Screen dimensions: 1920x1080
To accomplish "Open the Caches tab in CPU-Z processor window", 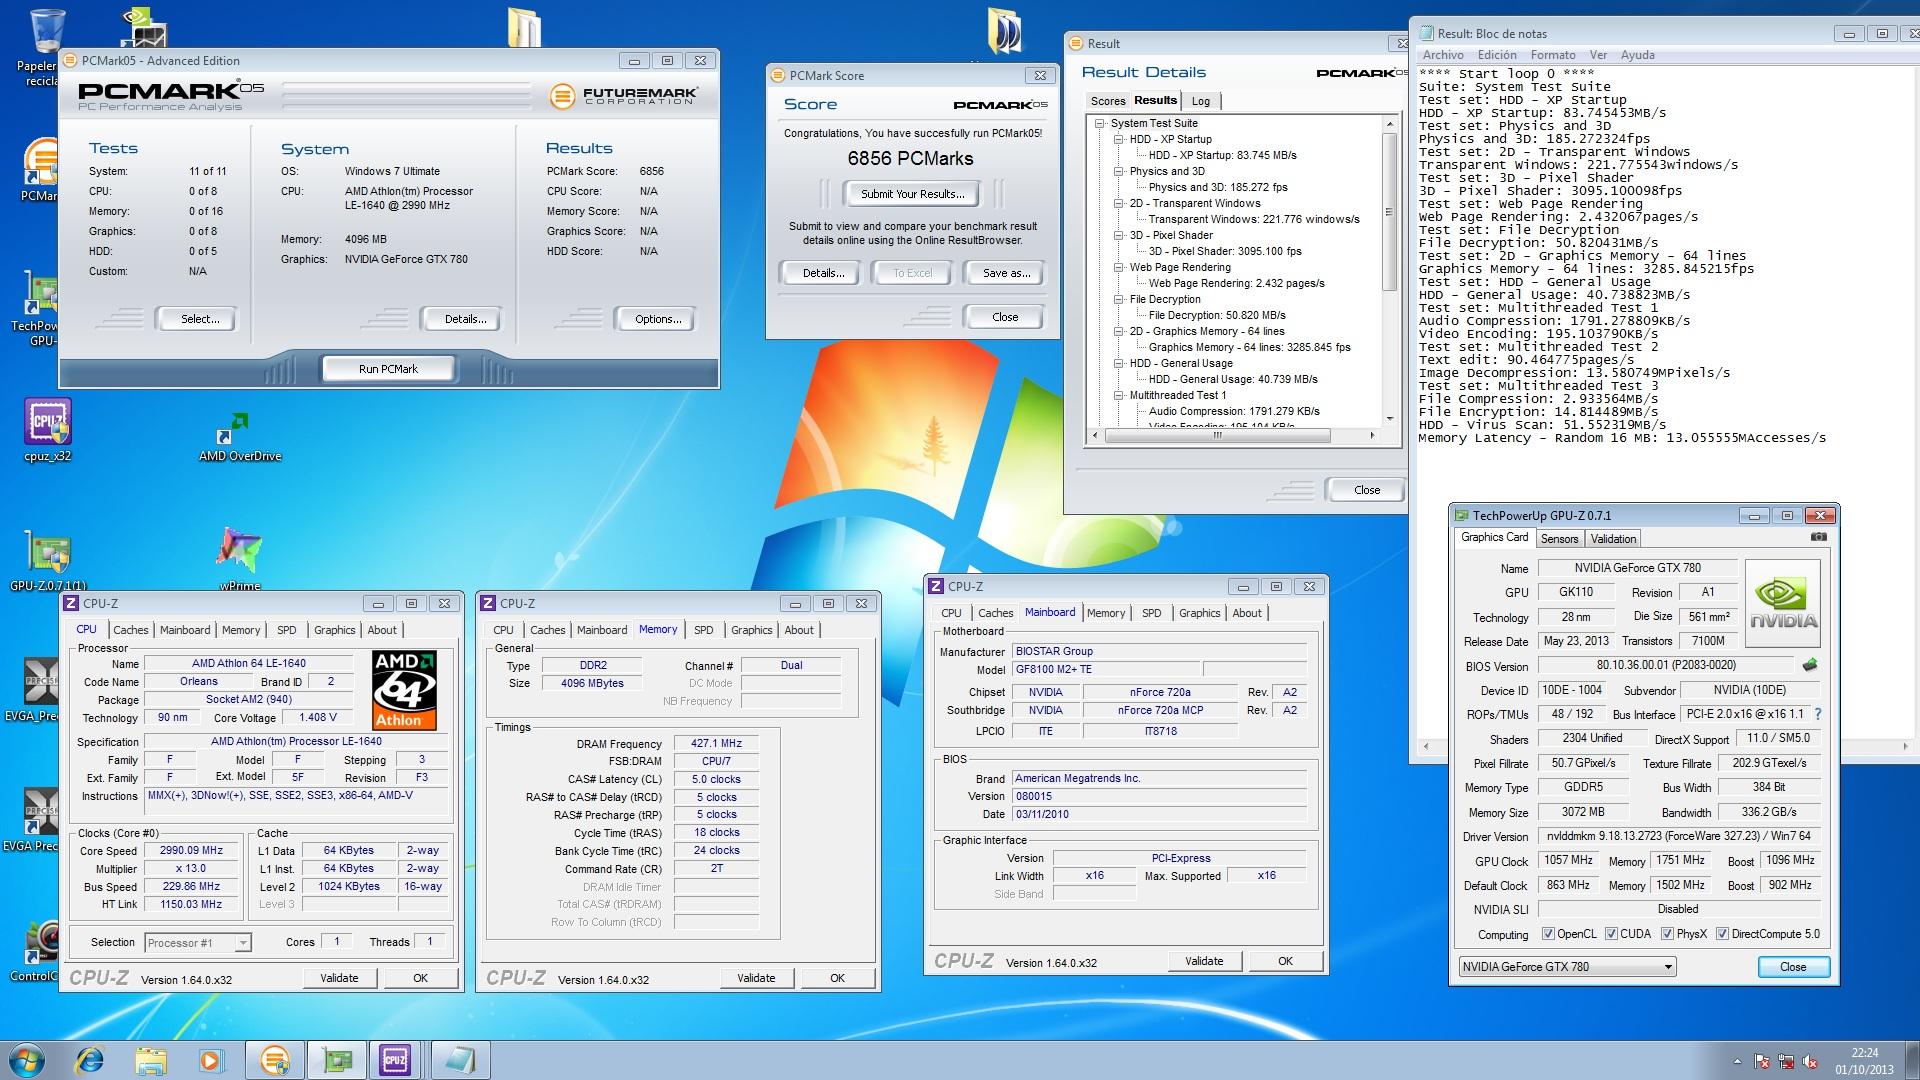I will (130, 630).
